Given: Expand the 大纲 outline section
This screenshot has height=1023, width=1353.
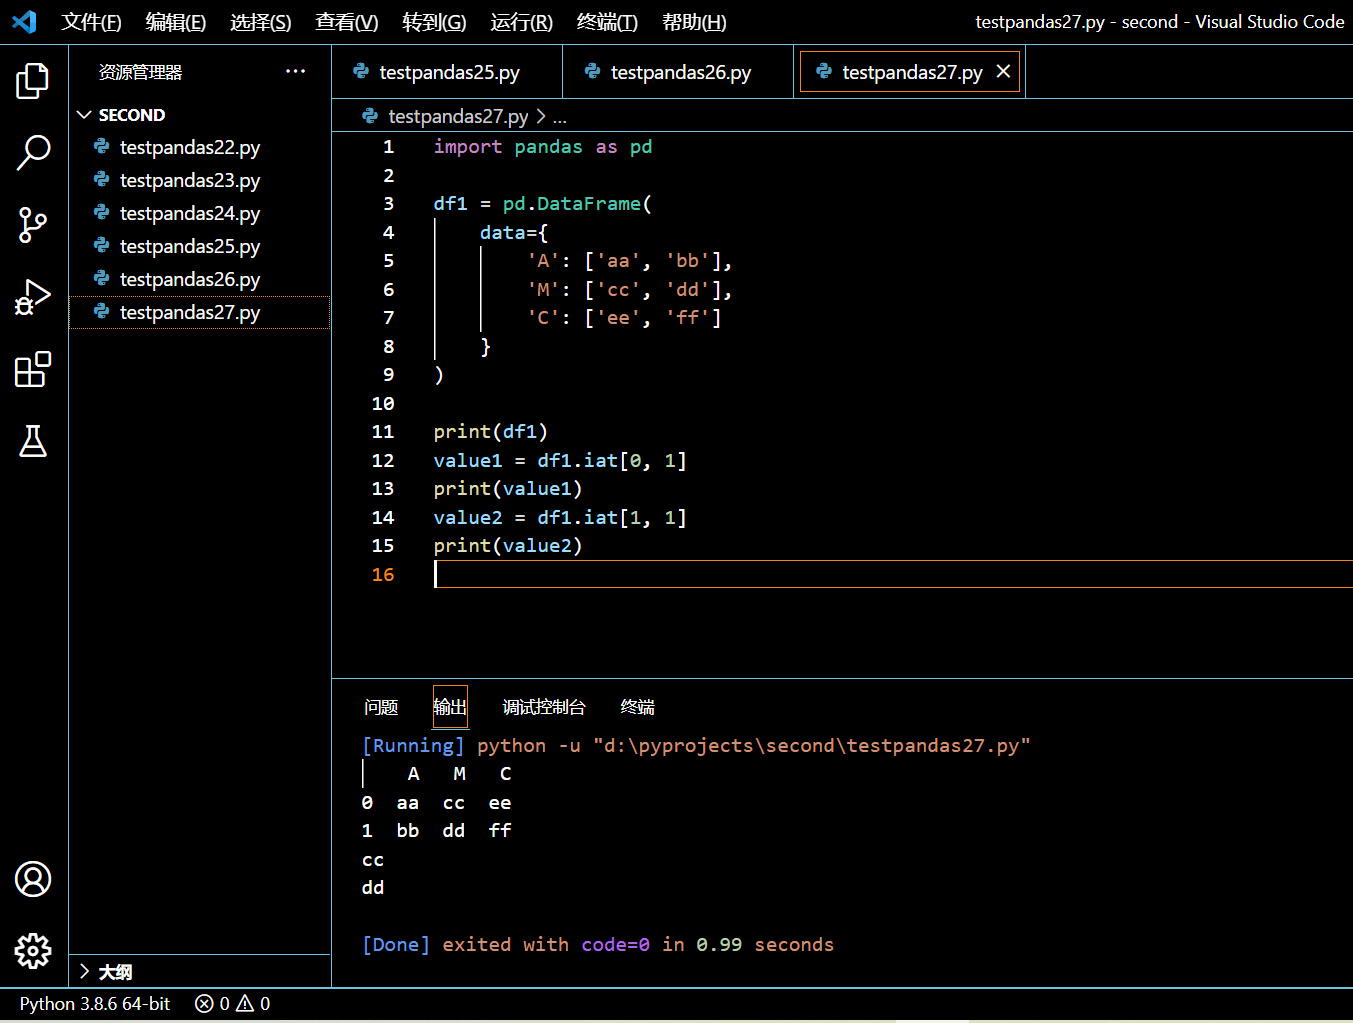Looking at the screenshot, I should (x=200, y=971).
